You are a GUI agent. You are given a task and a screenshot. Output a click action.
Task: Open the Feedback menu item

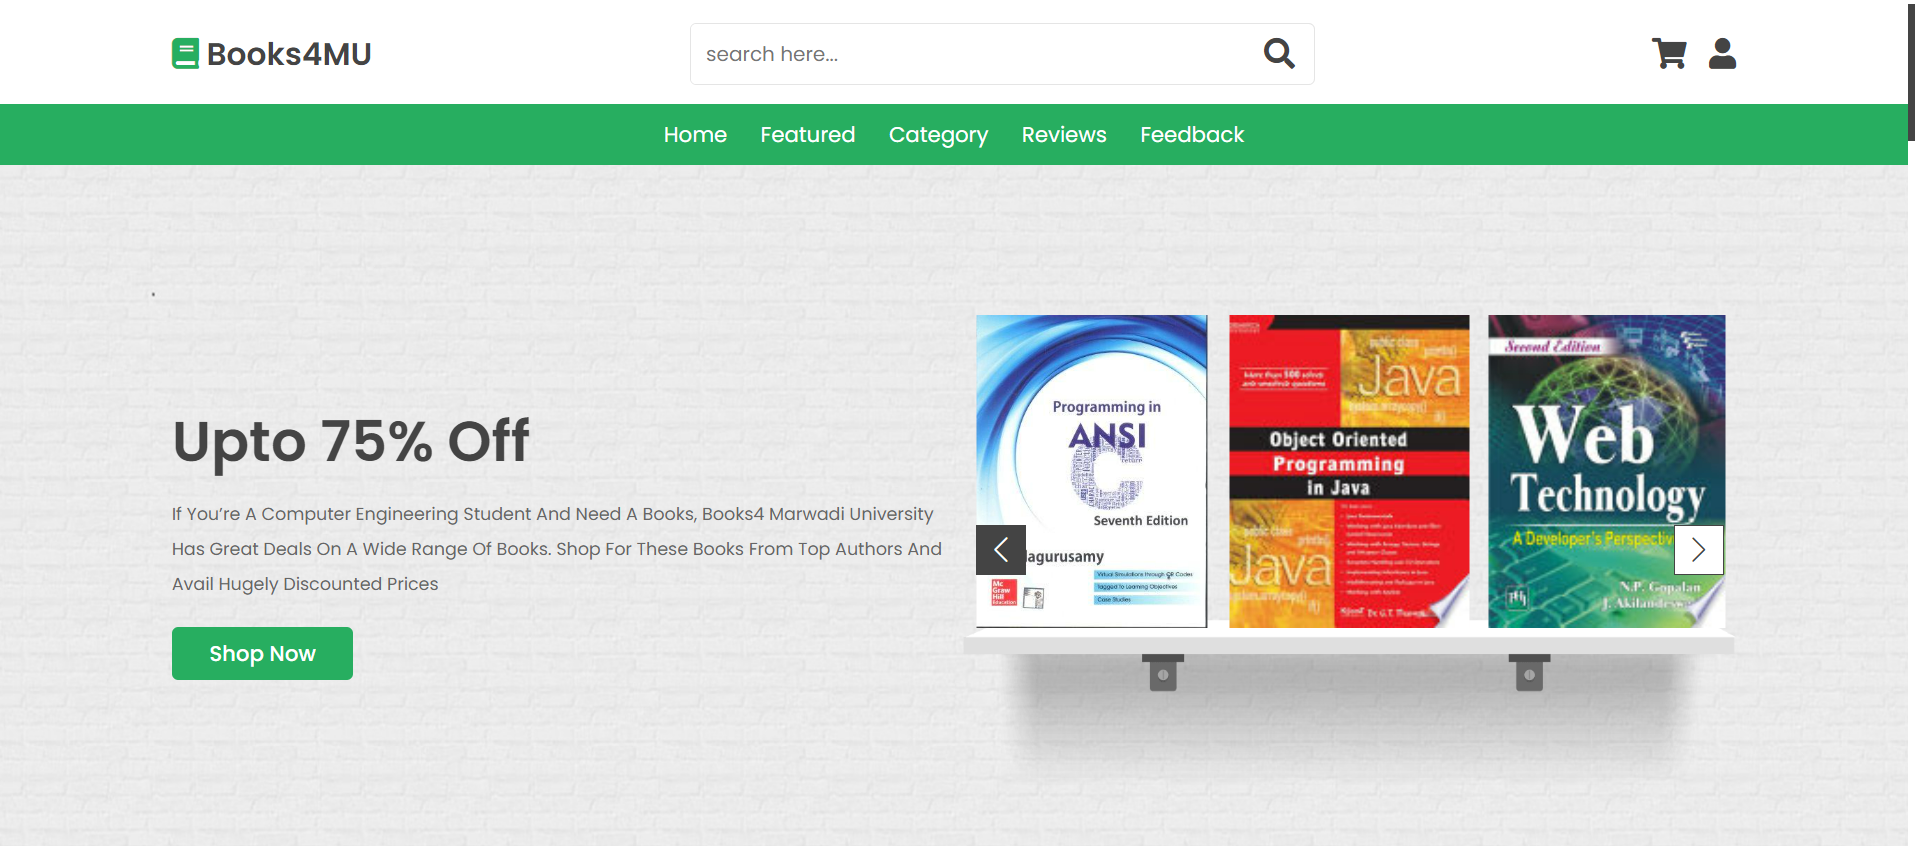point(1192,134)
